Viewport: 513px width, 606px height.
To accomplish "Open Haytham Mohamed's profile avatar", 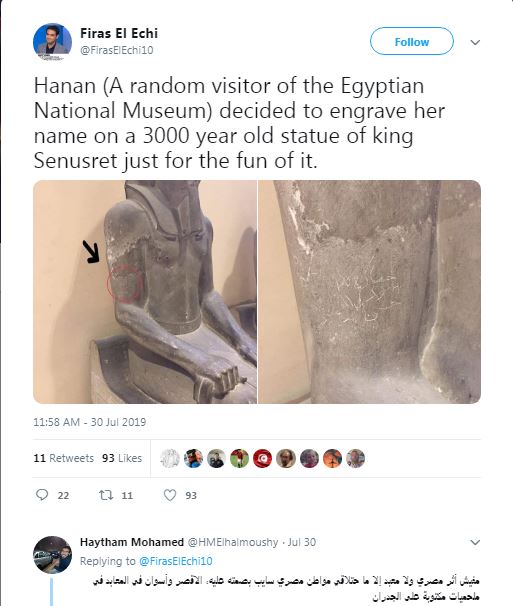I will 52,555.
